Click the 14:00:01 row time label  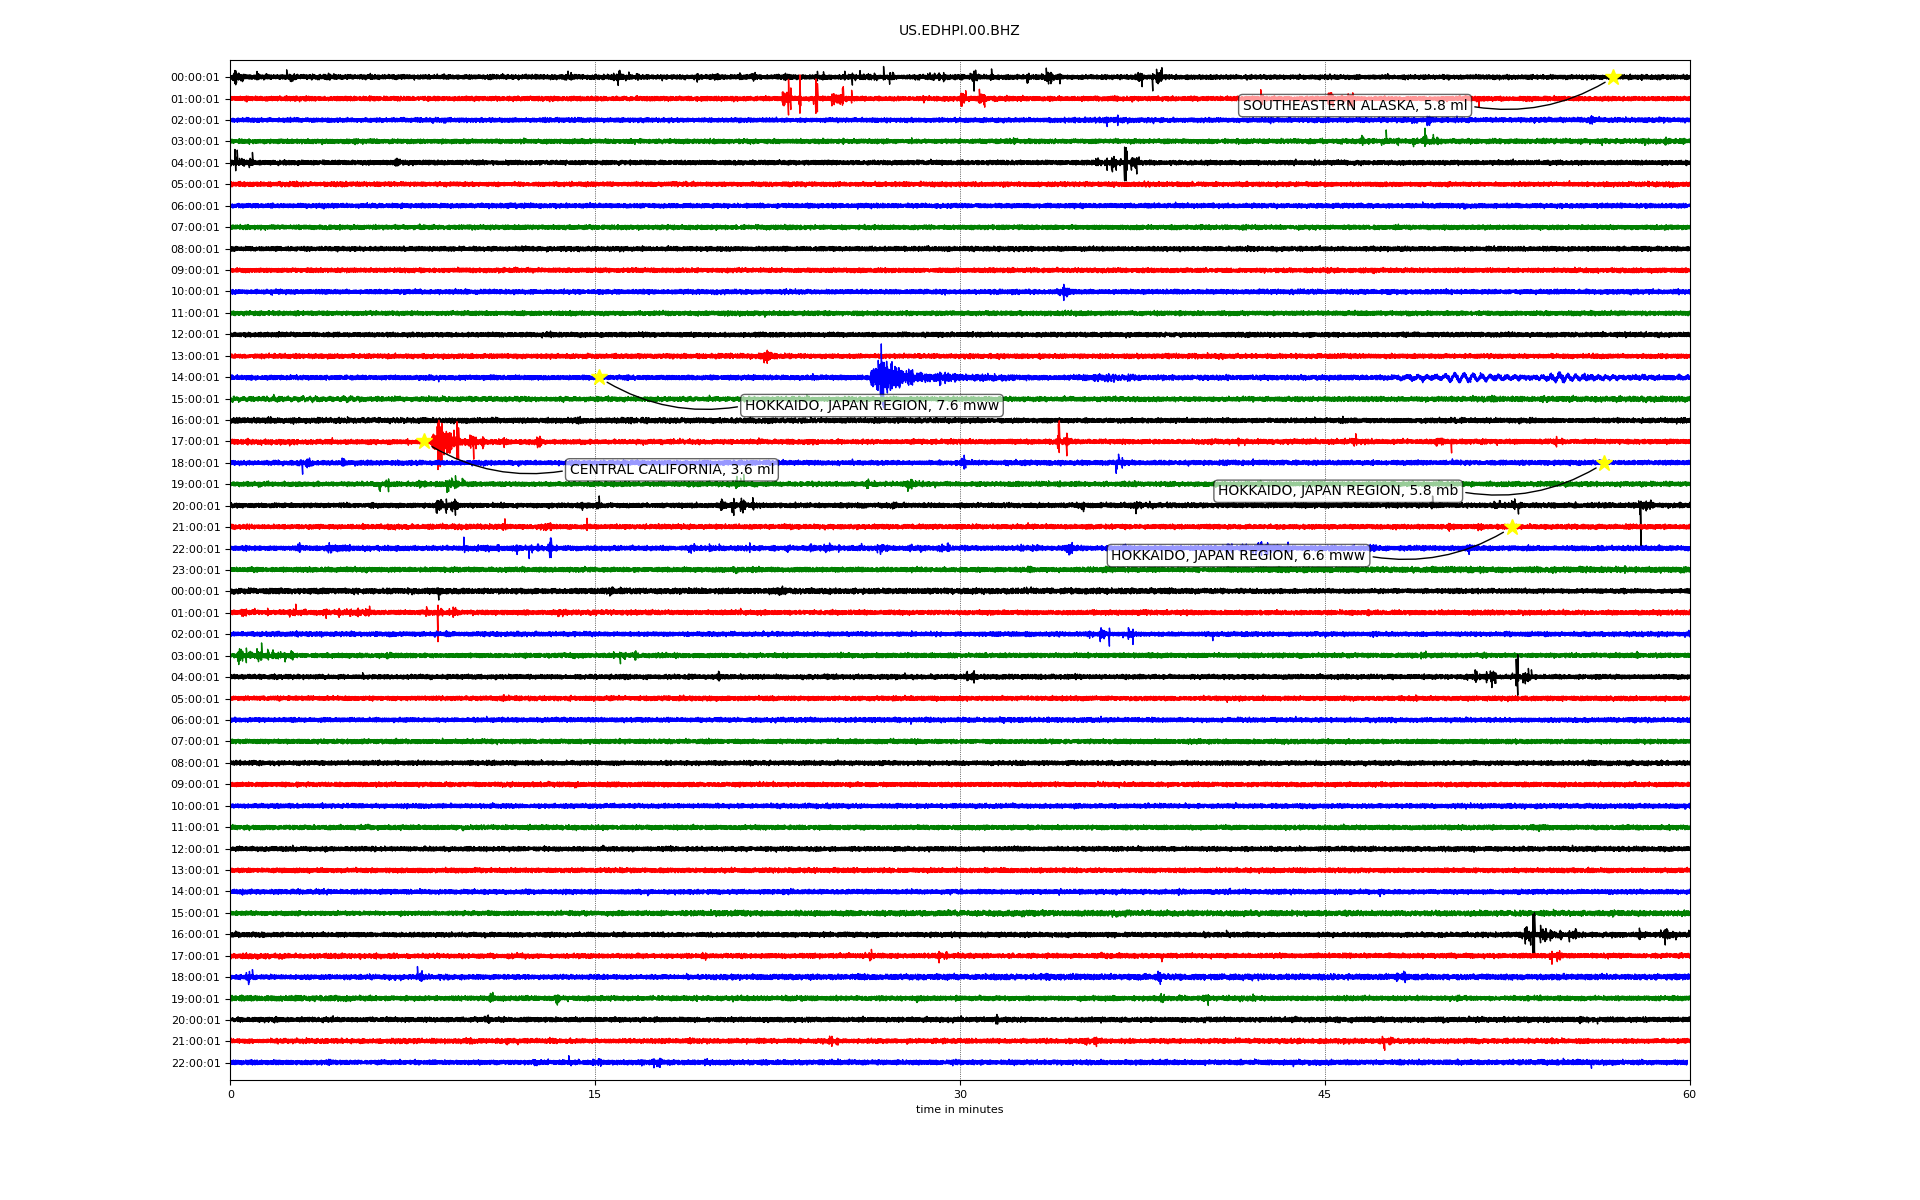[195, 378]
